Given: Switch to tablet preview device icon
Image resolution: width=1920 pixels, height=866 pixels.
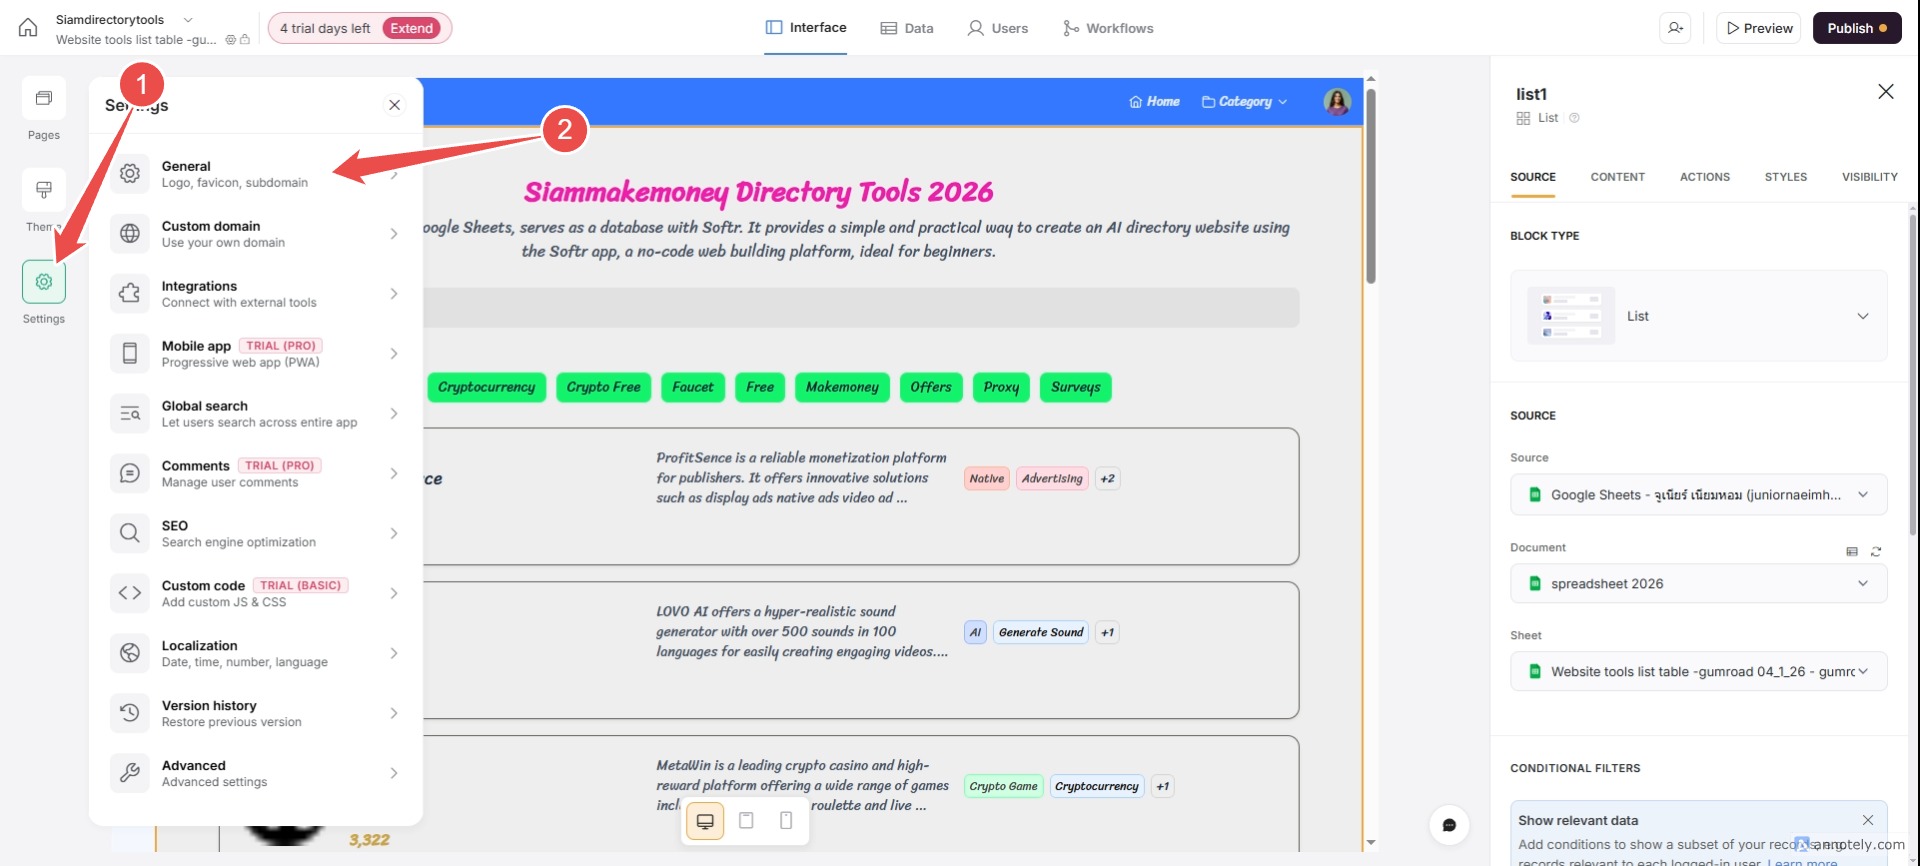Looking at the screenshot, I should point(746,821).
